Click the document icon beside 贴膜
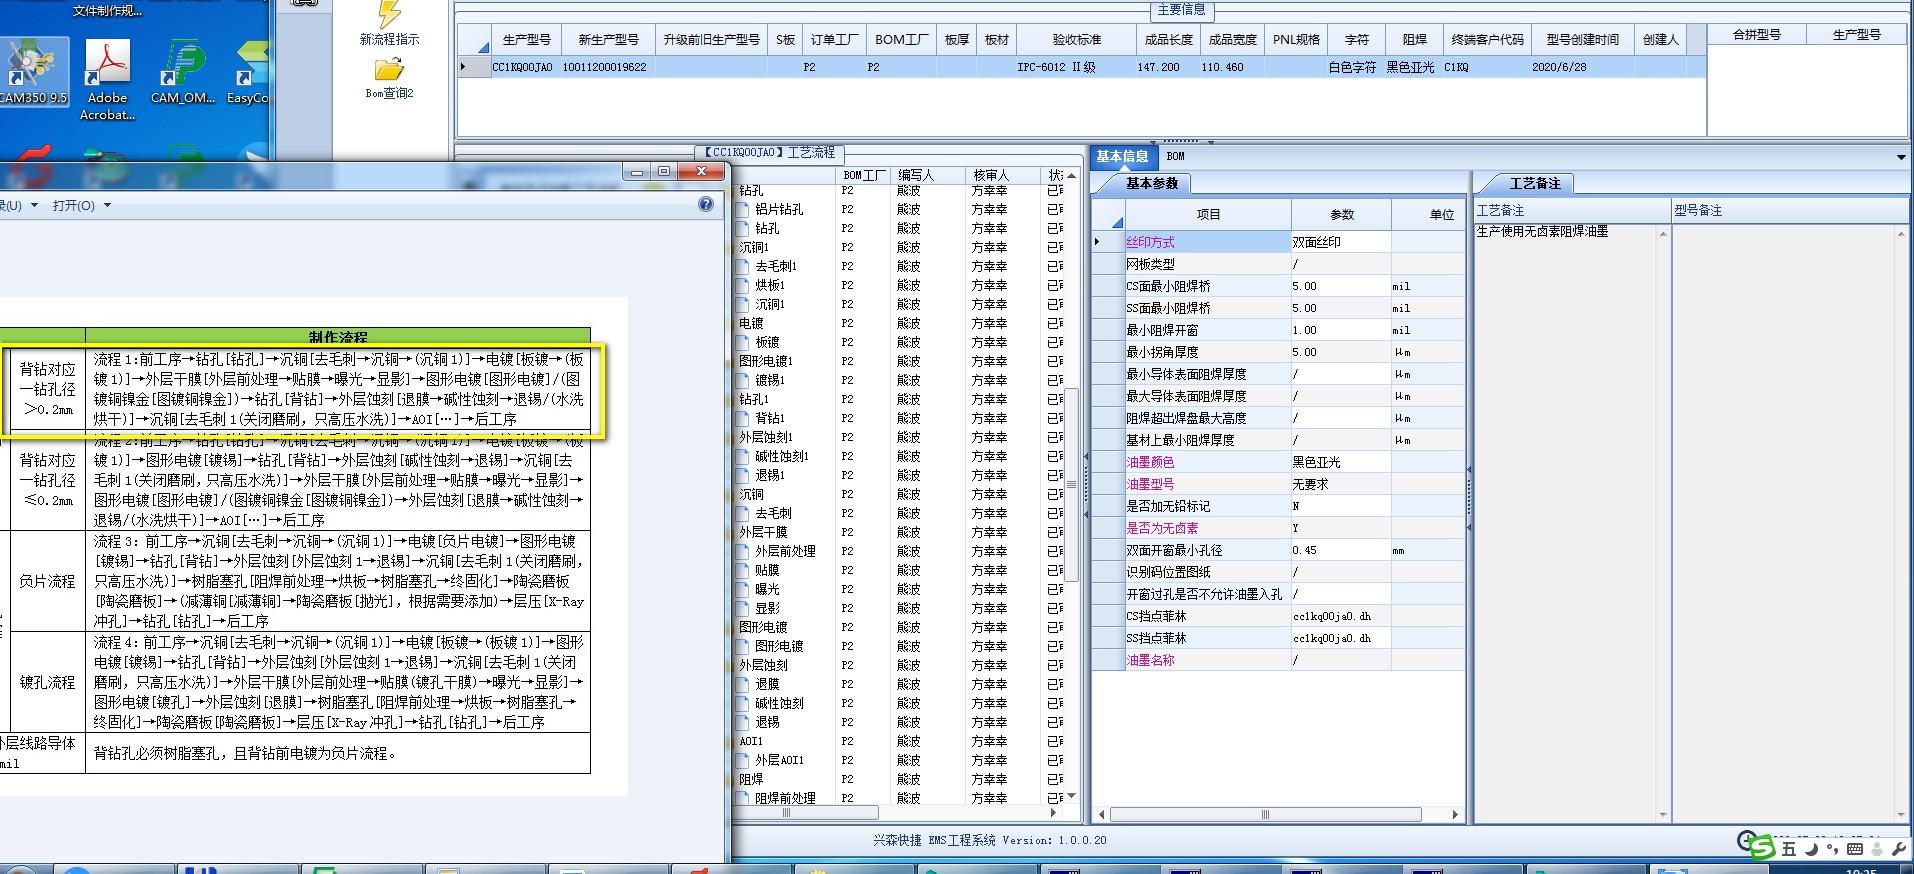 [x=742, y=570]
